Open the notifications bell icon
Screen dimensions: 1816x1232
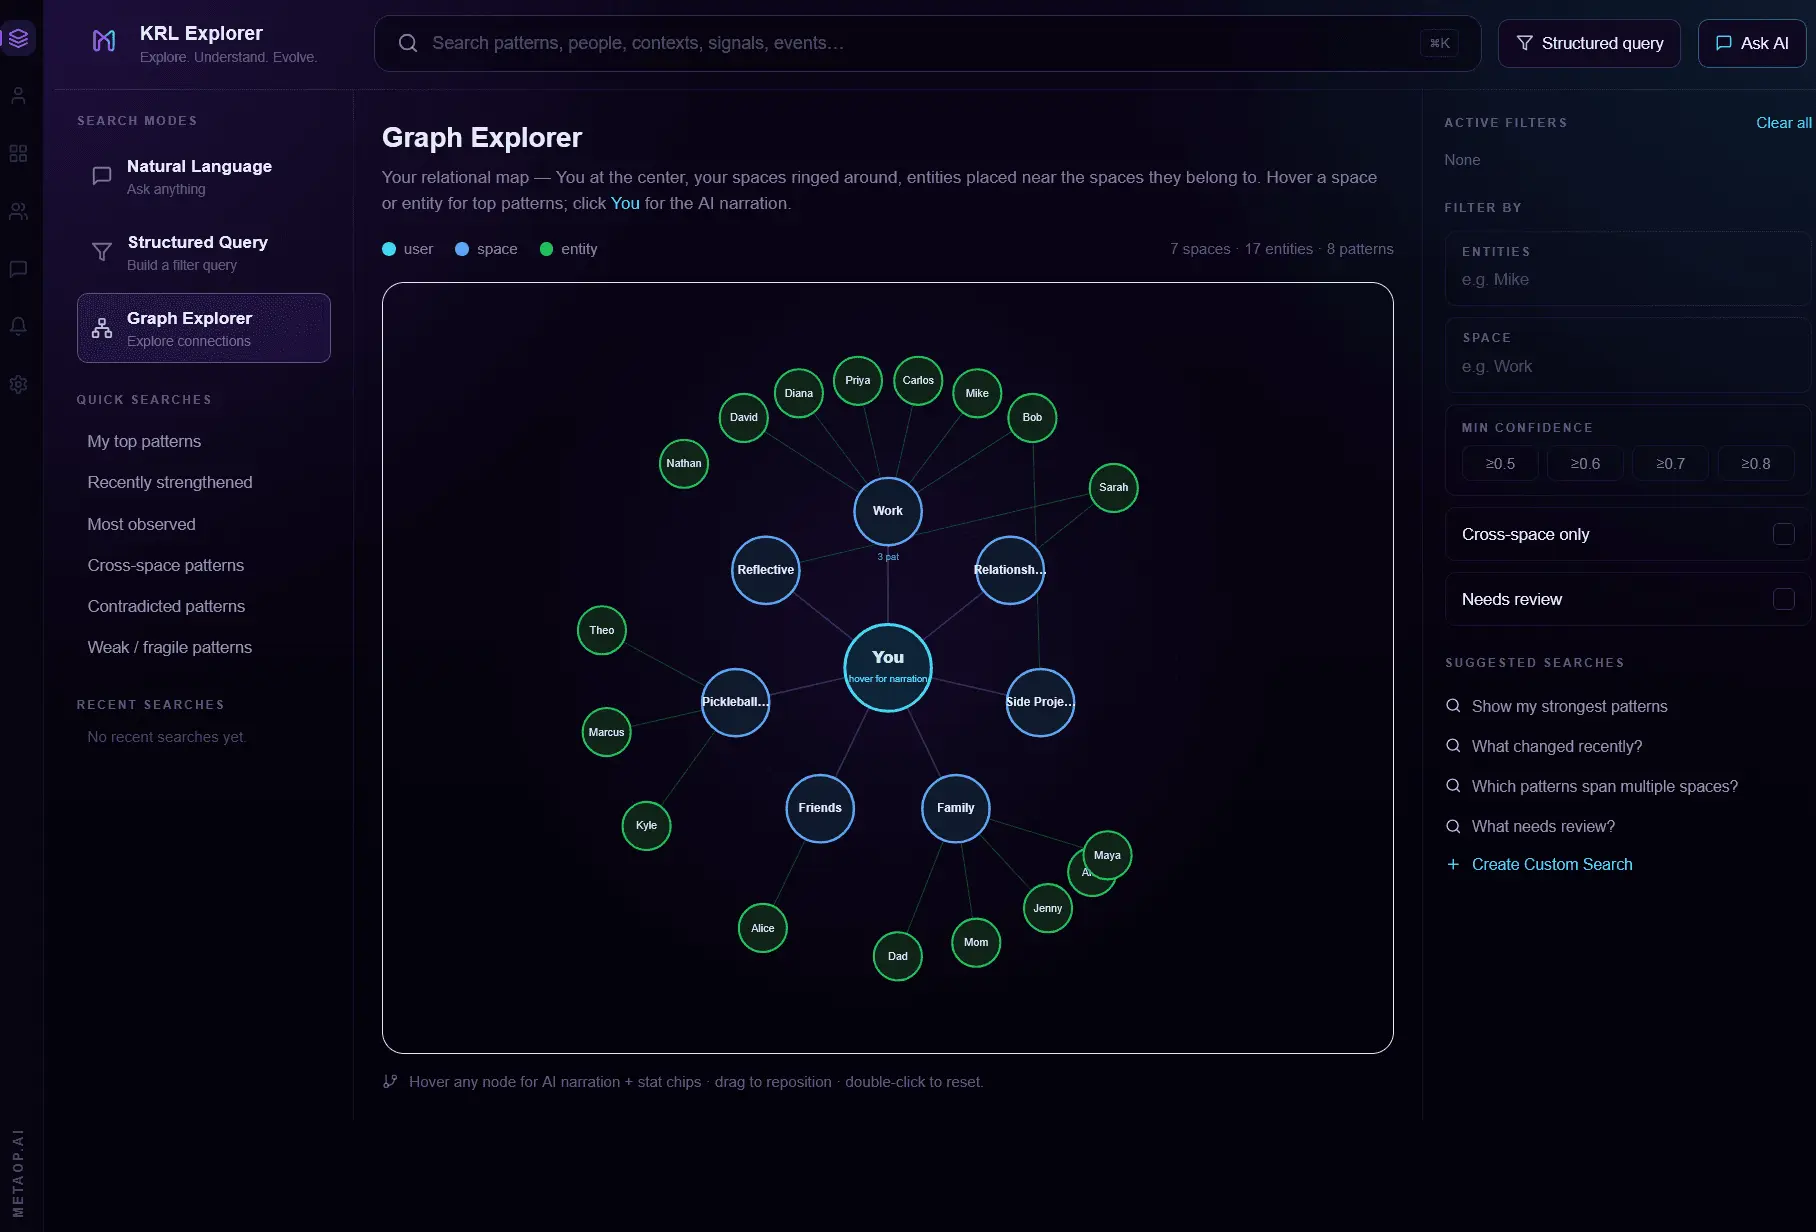[x=18, y=327]
